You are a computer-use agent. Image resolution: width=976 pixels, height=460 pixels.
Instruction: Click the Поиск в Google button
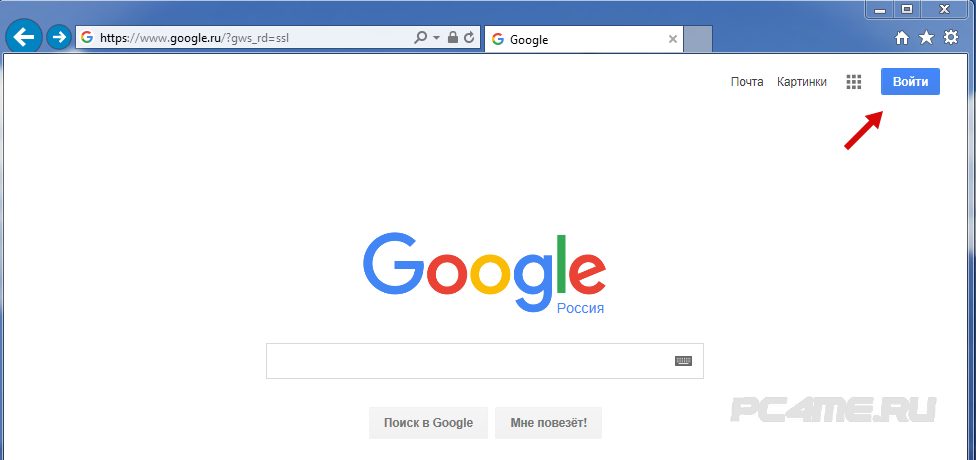point(428,423)
